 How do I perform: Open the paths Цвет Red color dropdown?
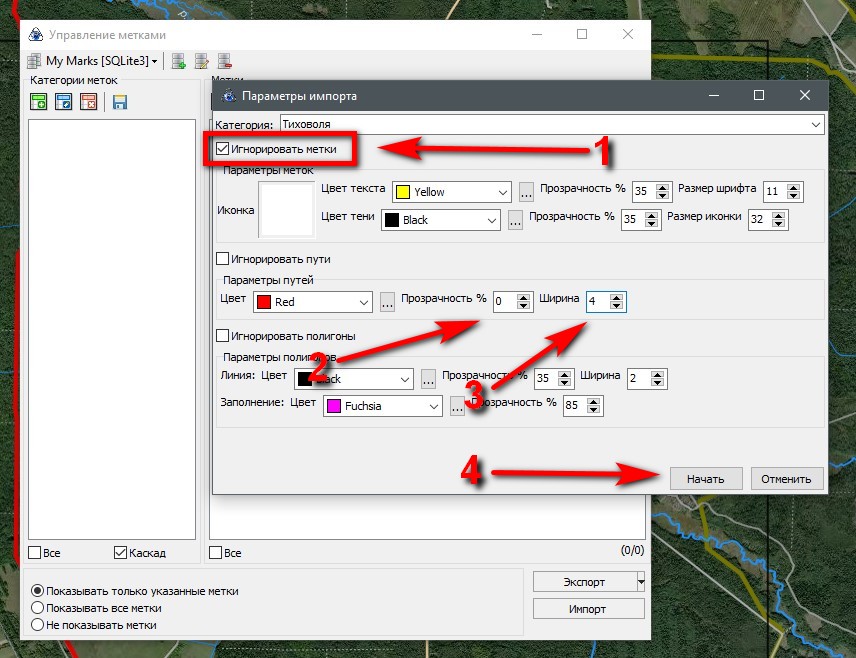(313, 302)
